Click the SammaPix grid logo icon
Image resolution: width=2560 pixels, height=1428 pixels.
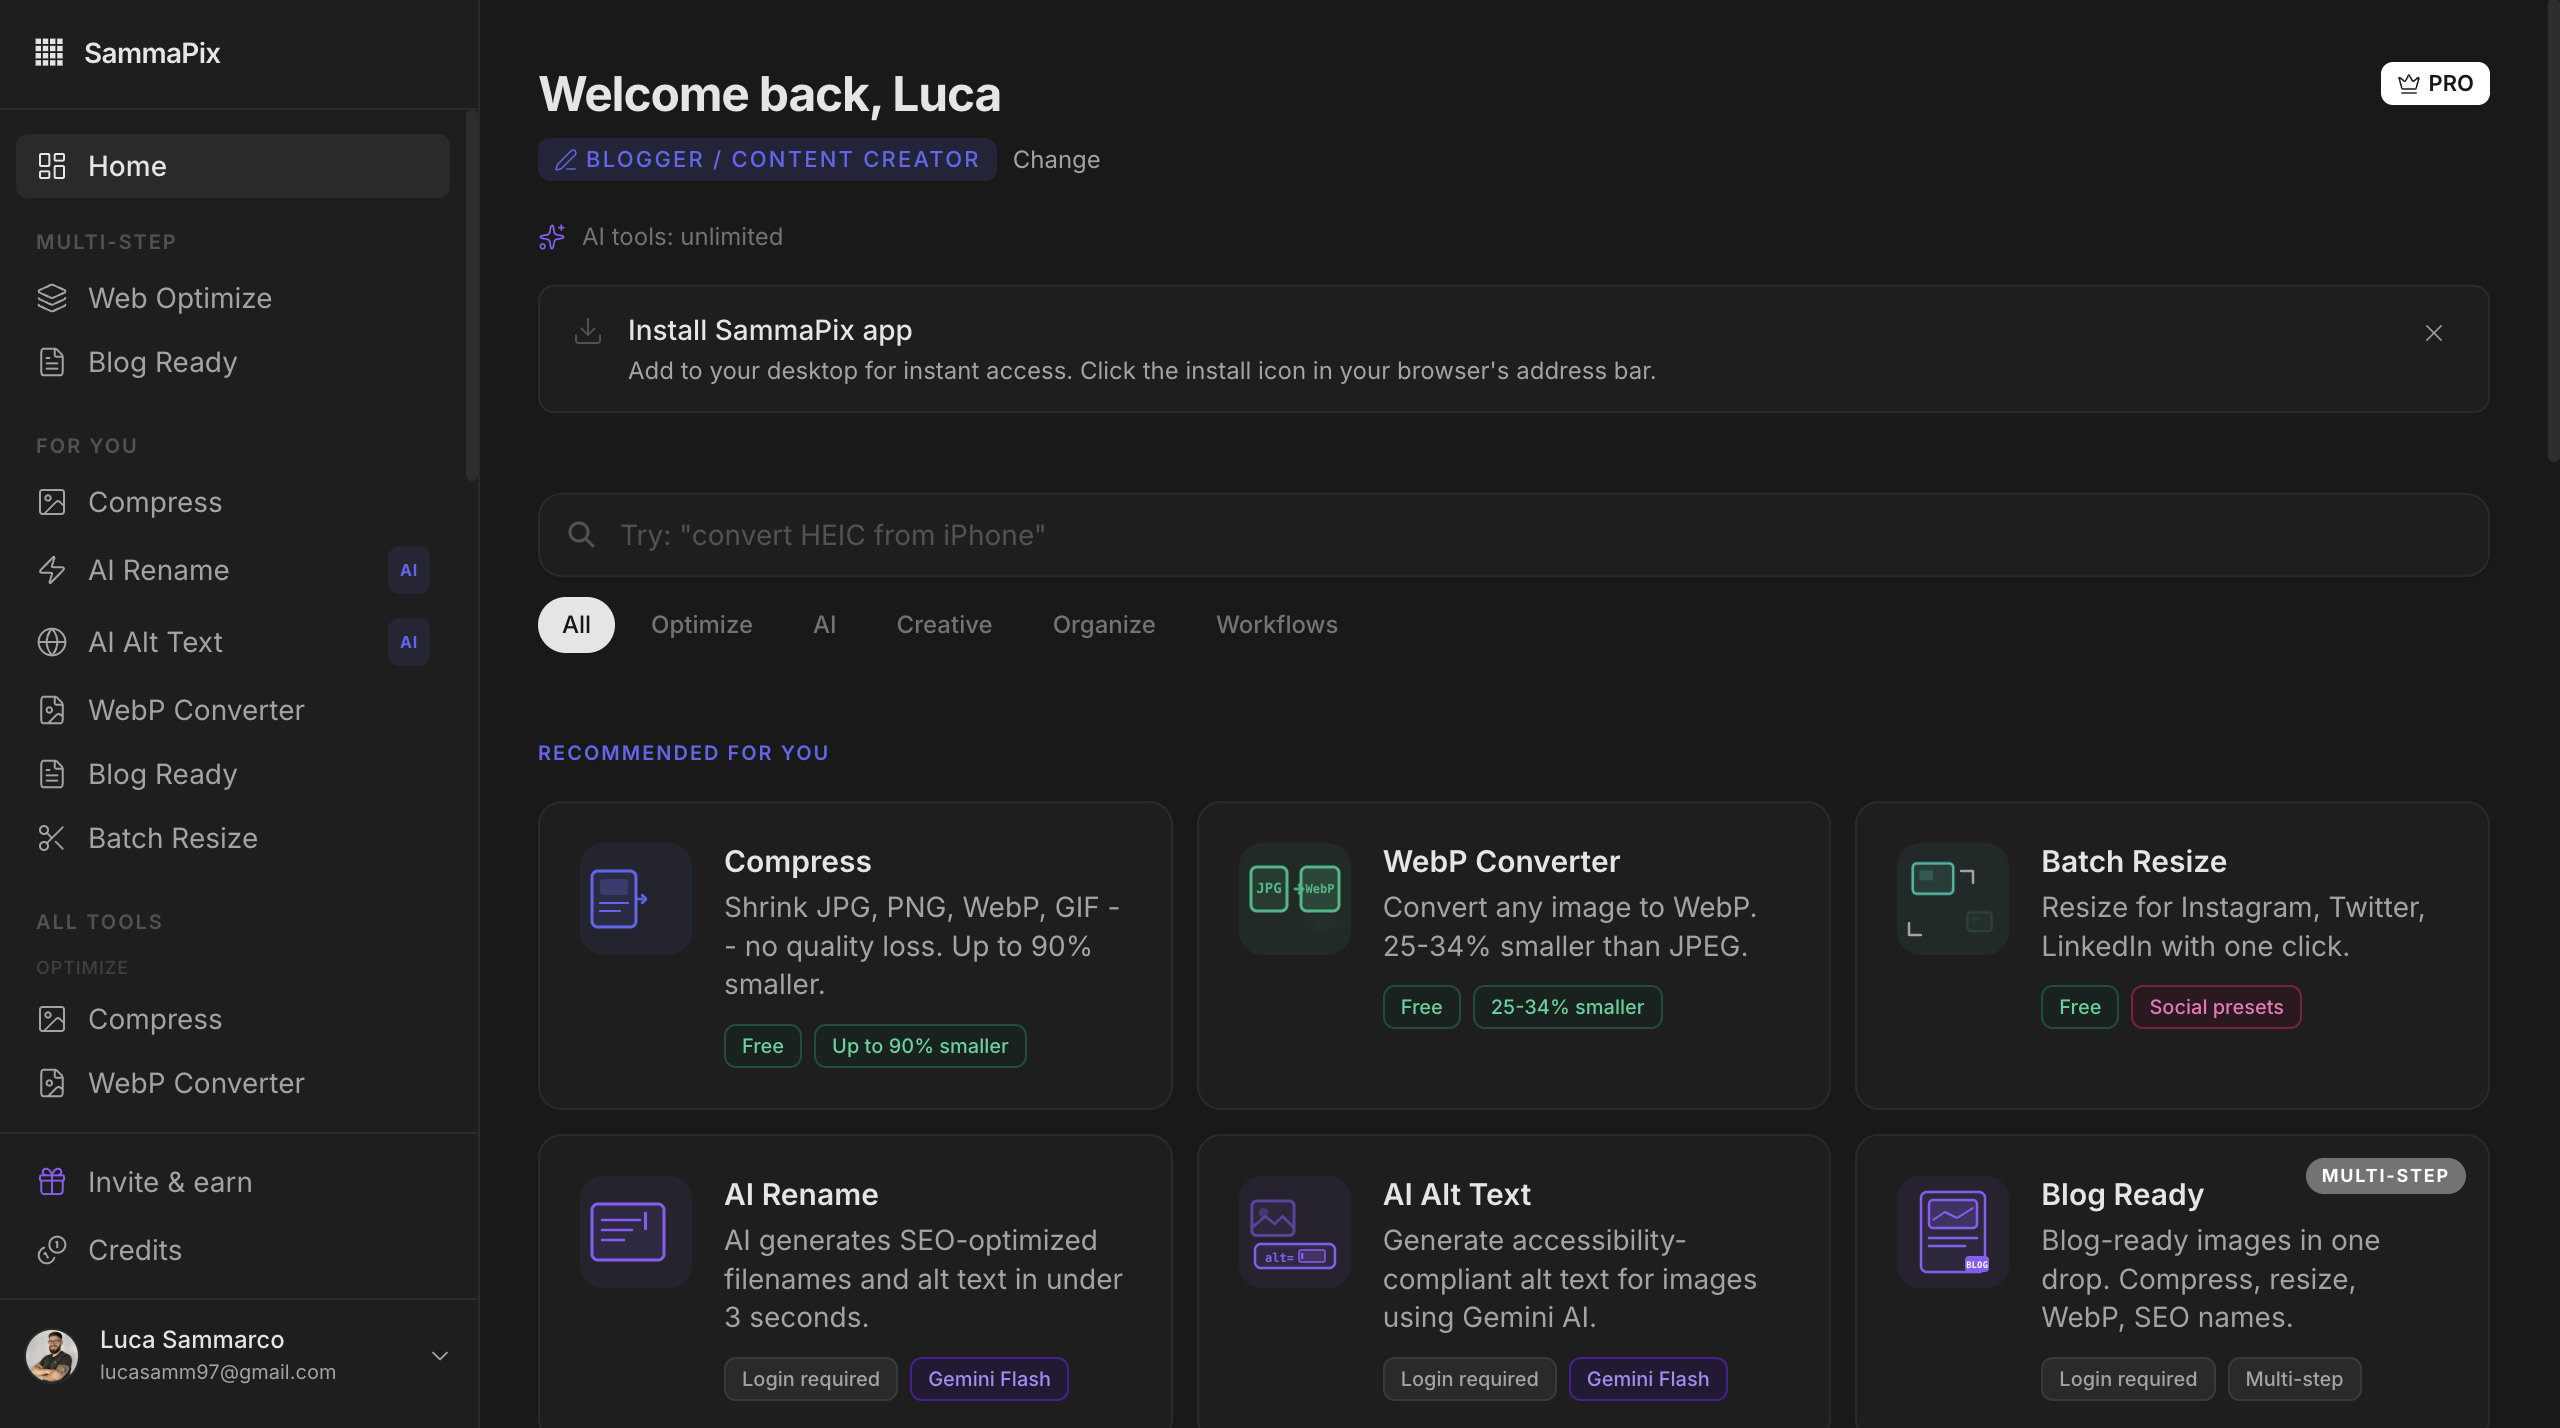pos(49,52)
